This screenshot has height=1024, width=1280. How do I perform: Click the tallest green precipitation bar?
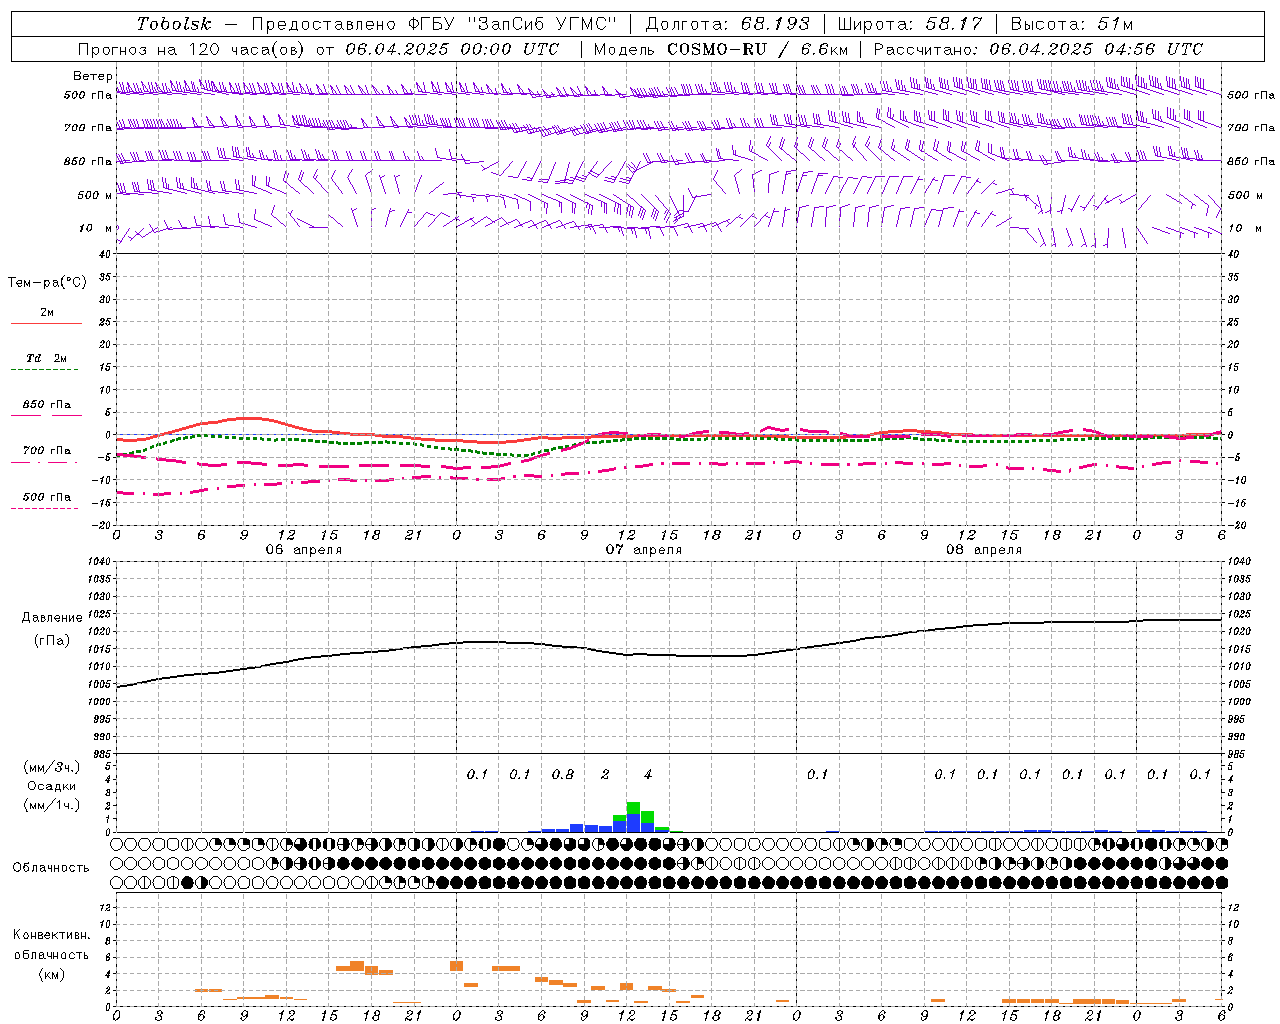[x=633, y=808]
